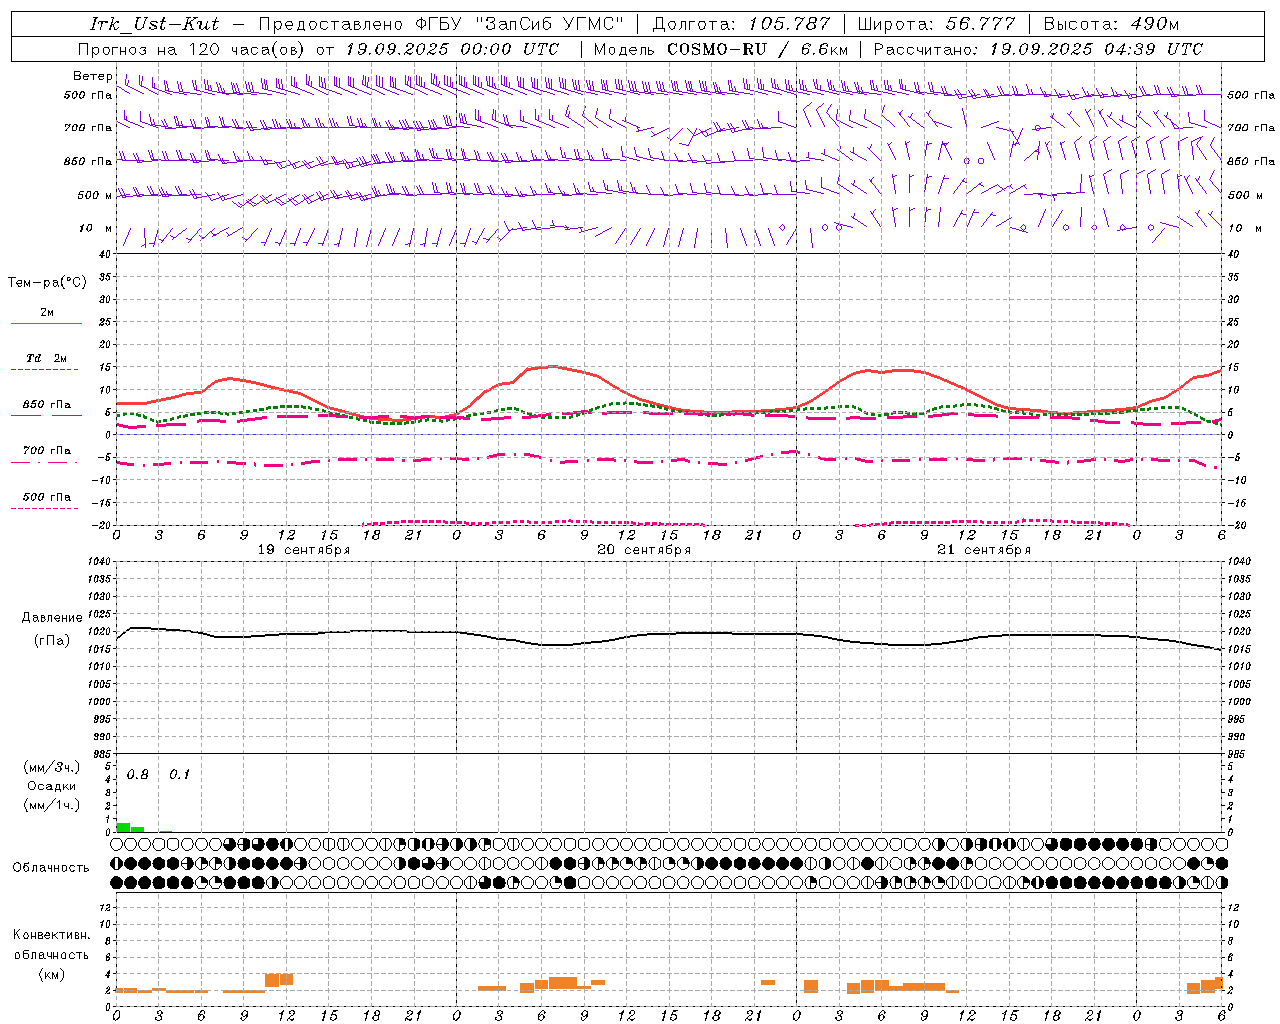Click the '19 сентября' date label
Screen dimensions: 1280x1024
pos(304,550)
